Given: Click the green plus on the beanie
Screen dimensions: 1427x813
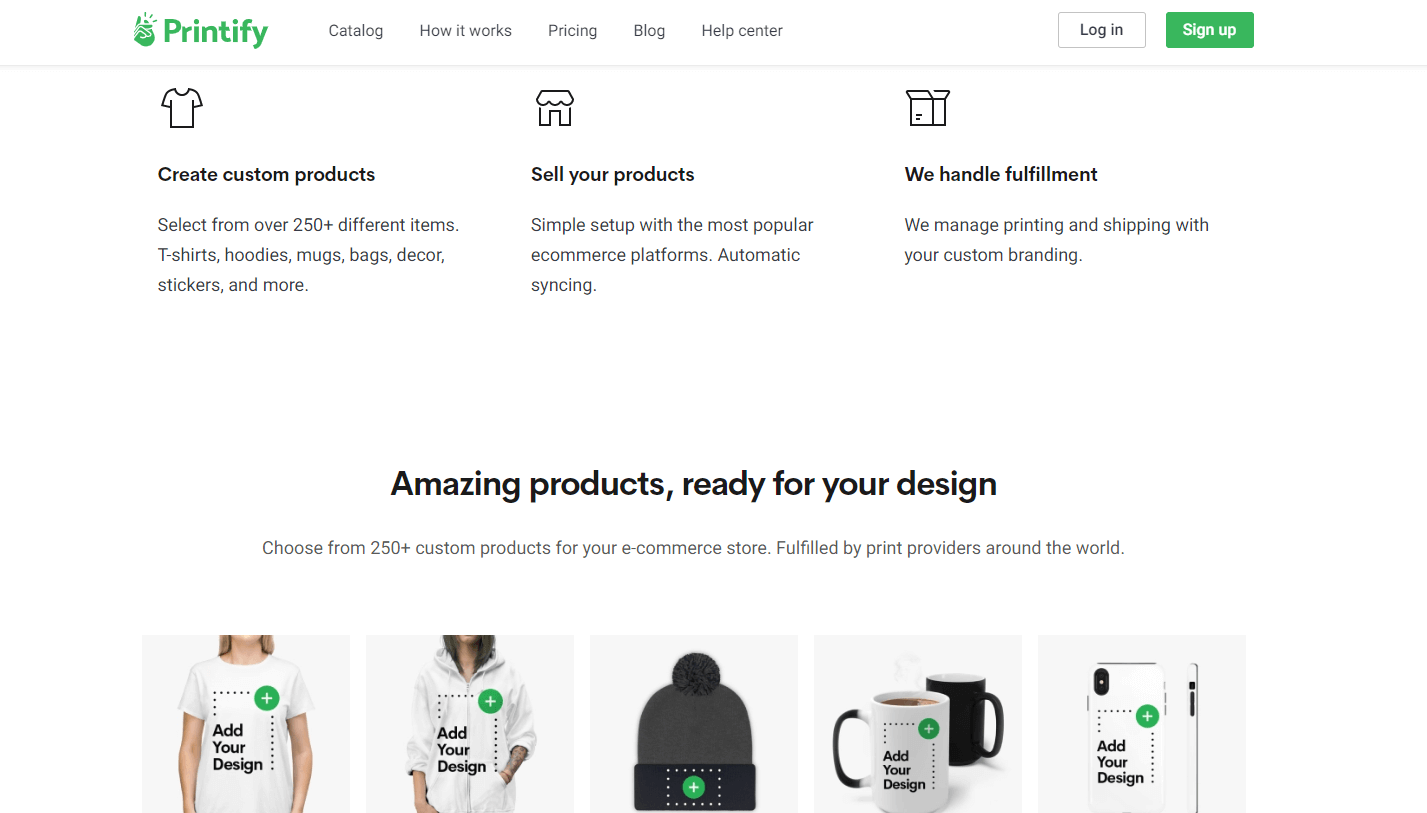Looking at the screenshot, I should pos(693,788).
